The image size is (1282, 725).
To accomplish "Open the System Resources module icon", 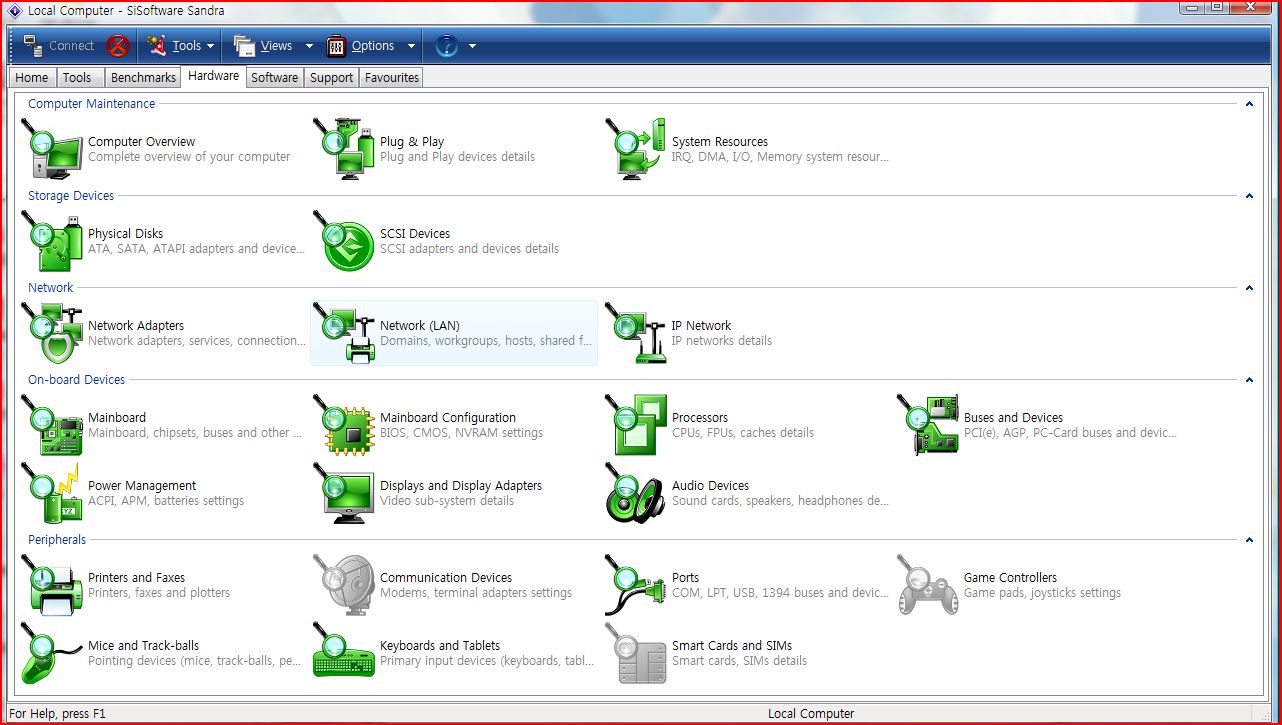I will [x=636, y=149].
